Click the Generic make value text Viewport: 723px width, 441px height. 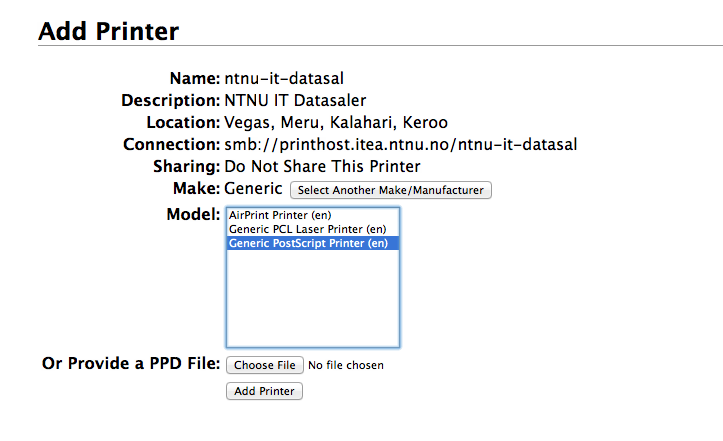tap(253, 189)
